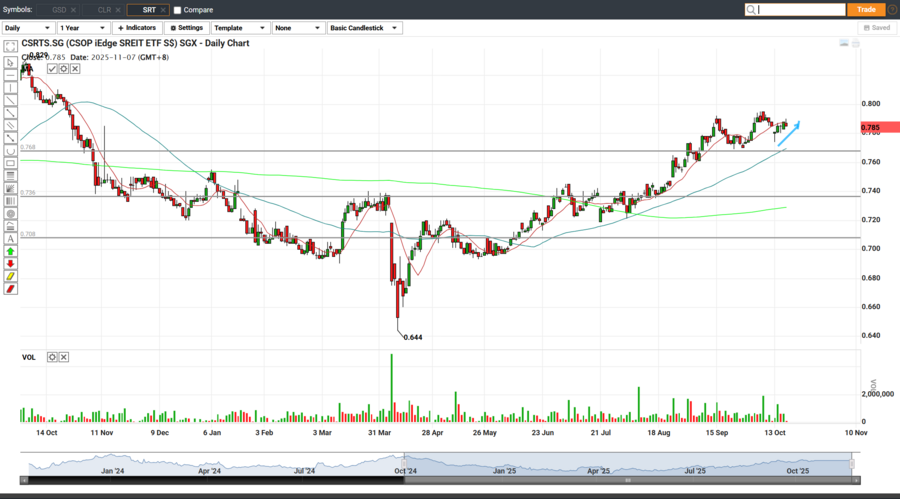Add a green up arrow marker
This screenshot has height=499, width=900.
coord(11,251)
